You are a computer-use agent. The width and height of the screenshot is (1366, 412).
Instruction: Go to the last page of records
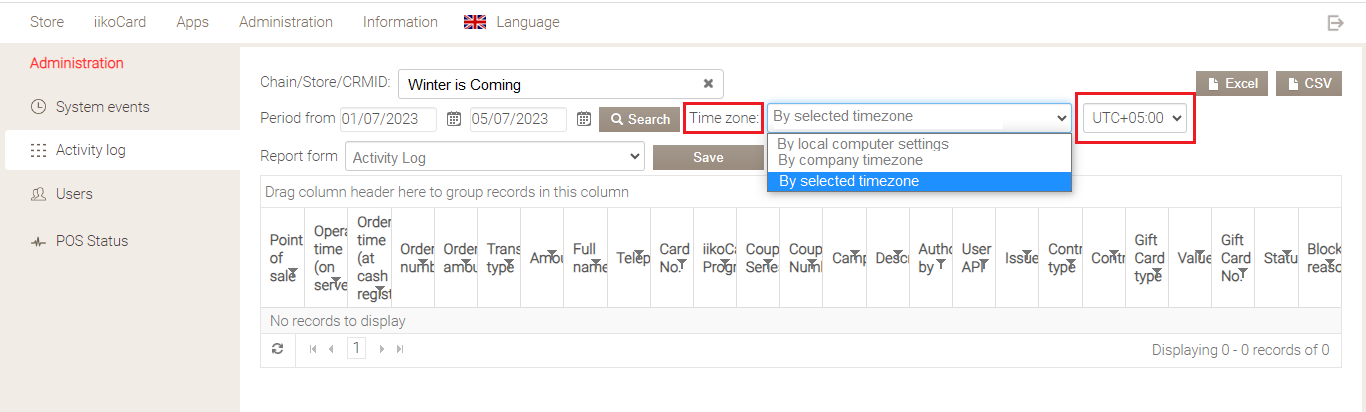pyautogui.click(x=400, y=349)
